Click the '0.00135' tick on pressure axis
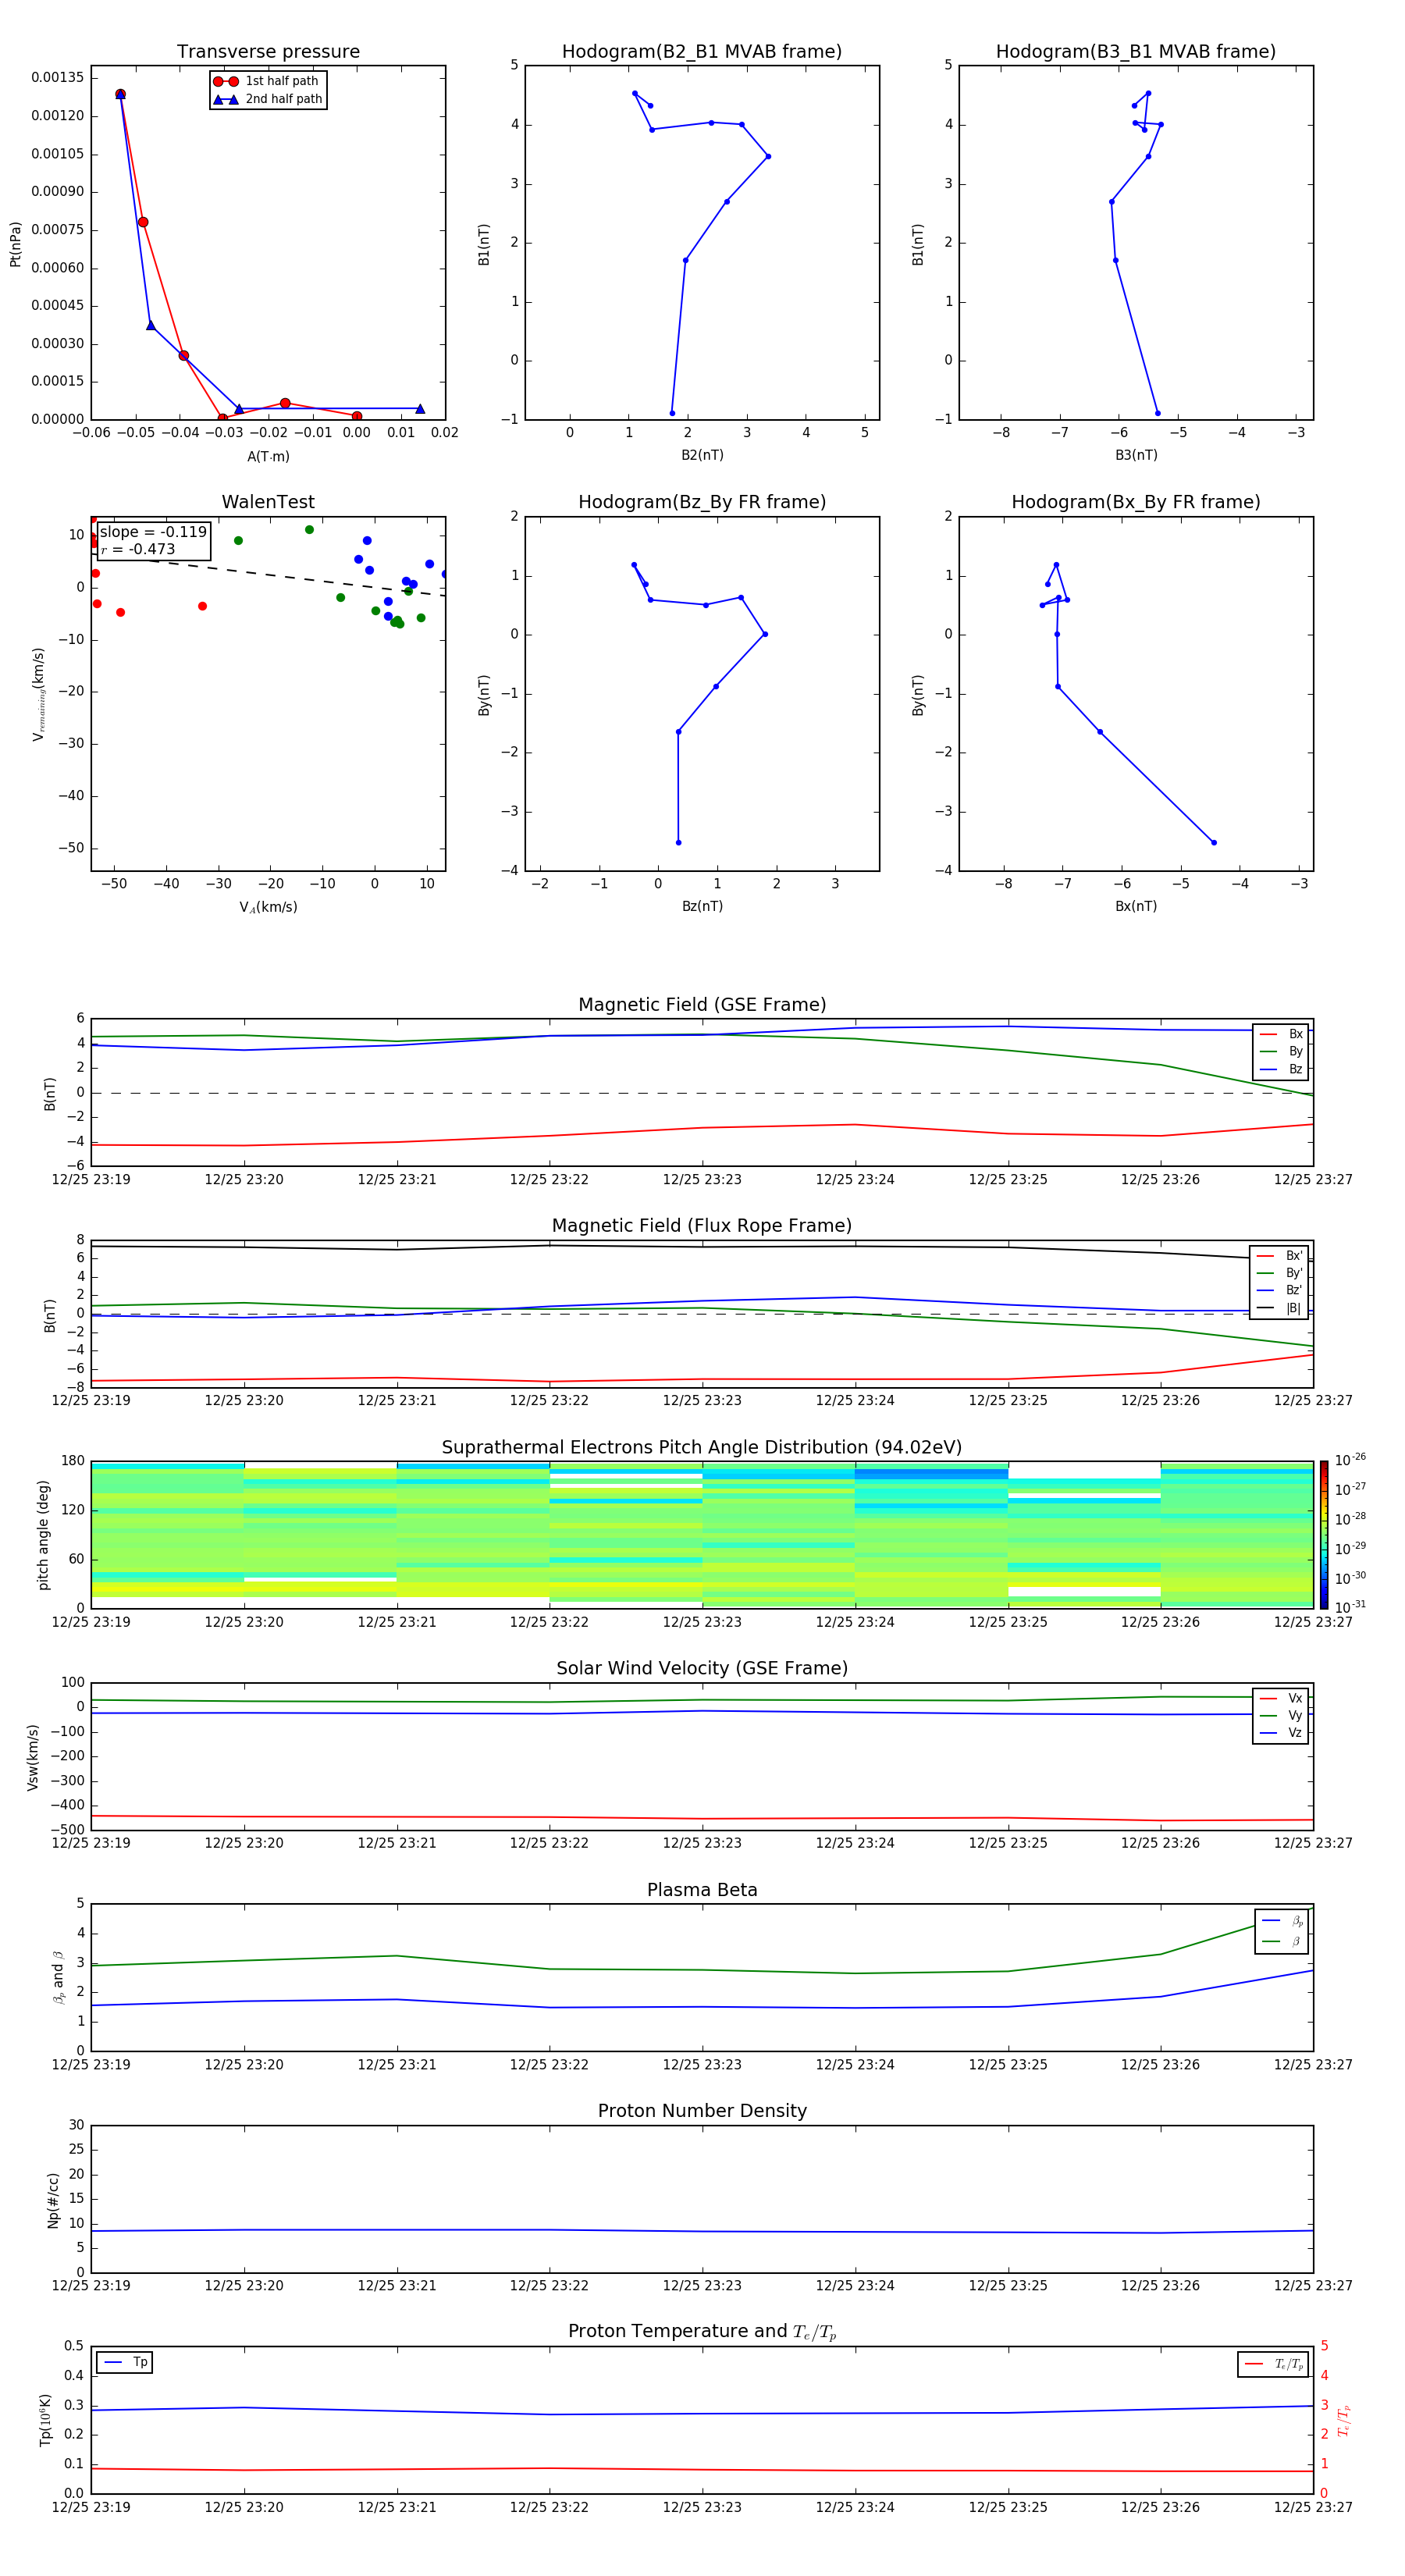 (57, 78)
